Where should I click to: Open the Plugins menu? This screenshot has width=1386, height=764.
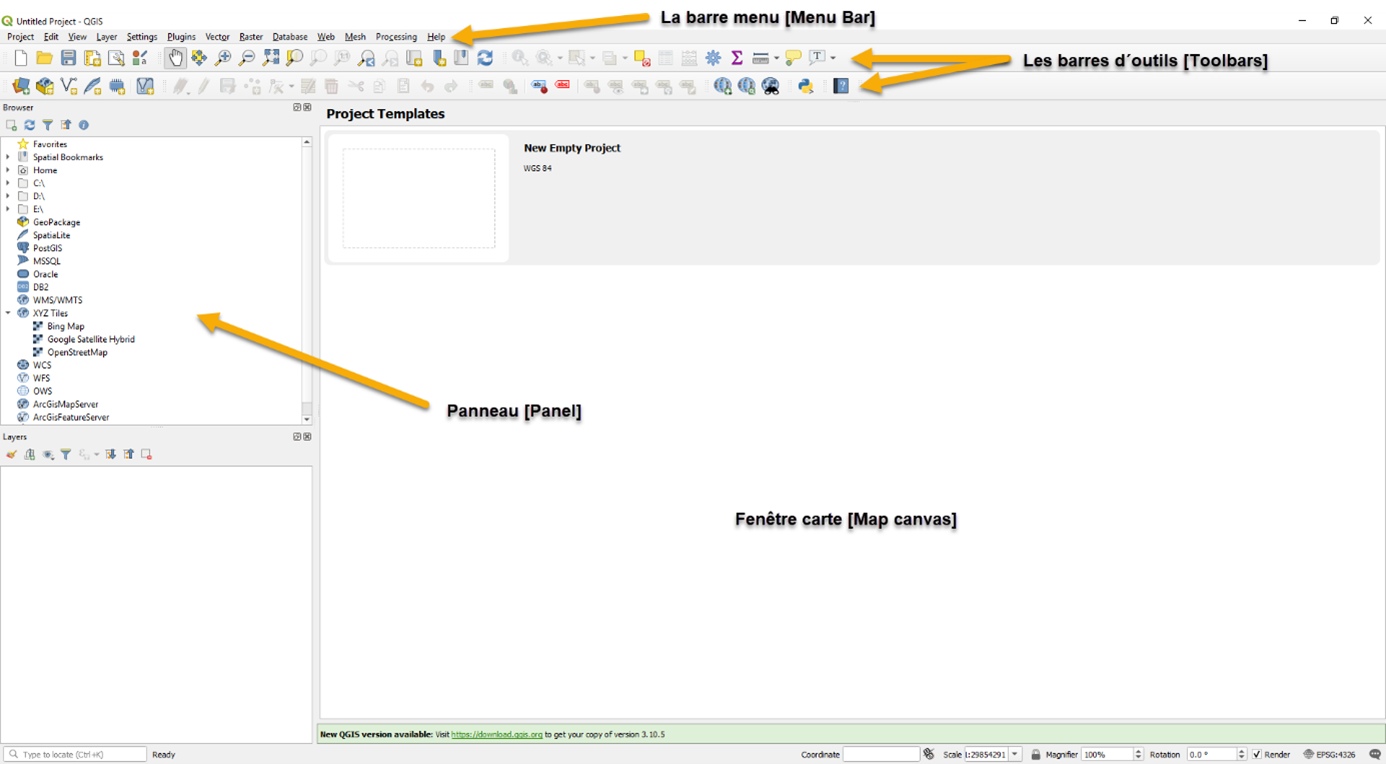(181, 37)
